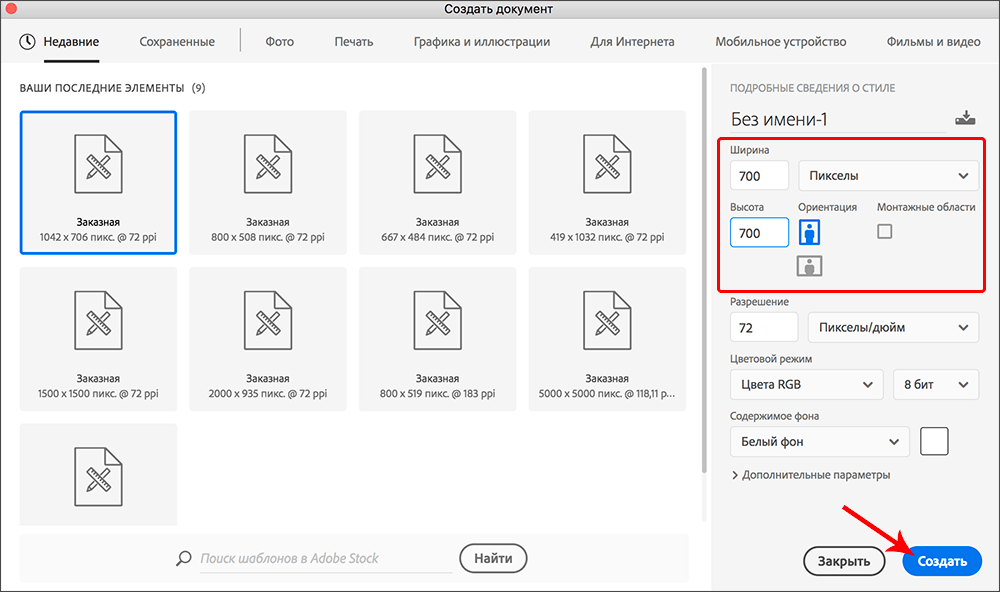
Task: Click the save preset icon beside document name
Action: point(965,118)
